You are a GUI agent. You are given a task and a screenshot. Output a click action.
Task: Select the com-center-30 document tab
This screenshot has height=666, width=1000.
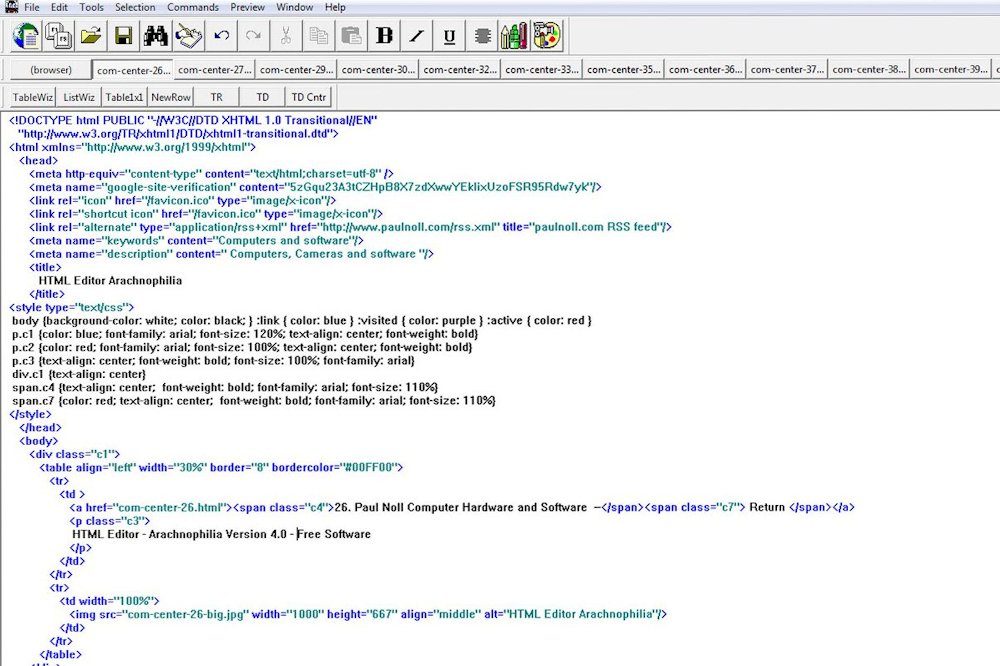tap(378, 70)
